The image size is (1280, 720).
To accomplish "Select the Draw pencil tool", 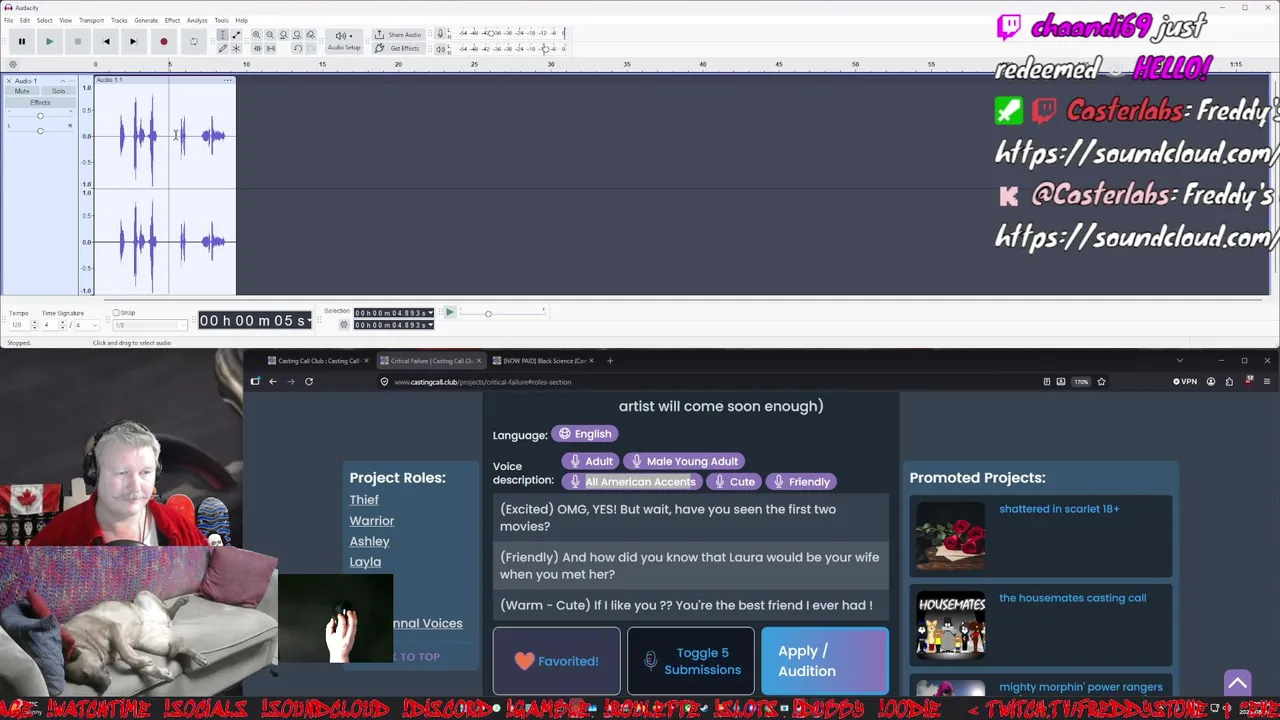I will 222,48.
